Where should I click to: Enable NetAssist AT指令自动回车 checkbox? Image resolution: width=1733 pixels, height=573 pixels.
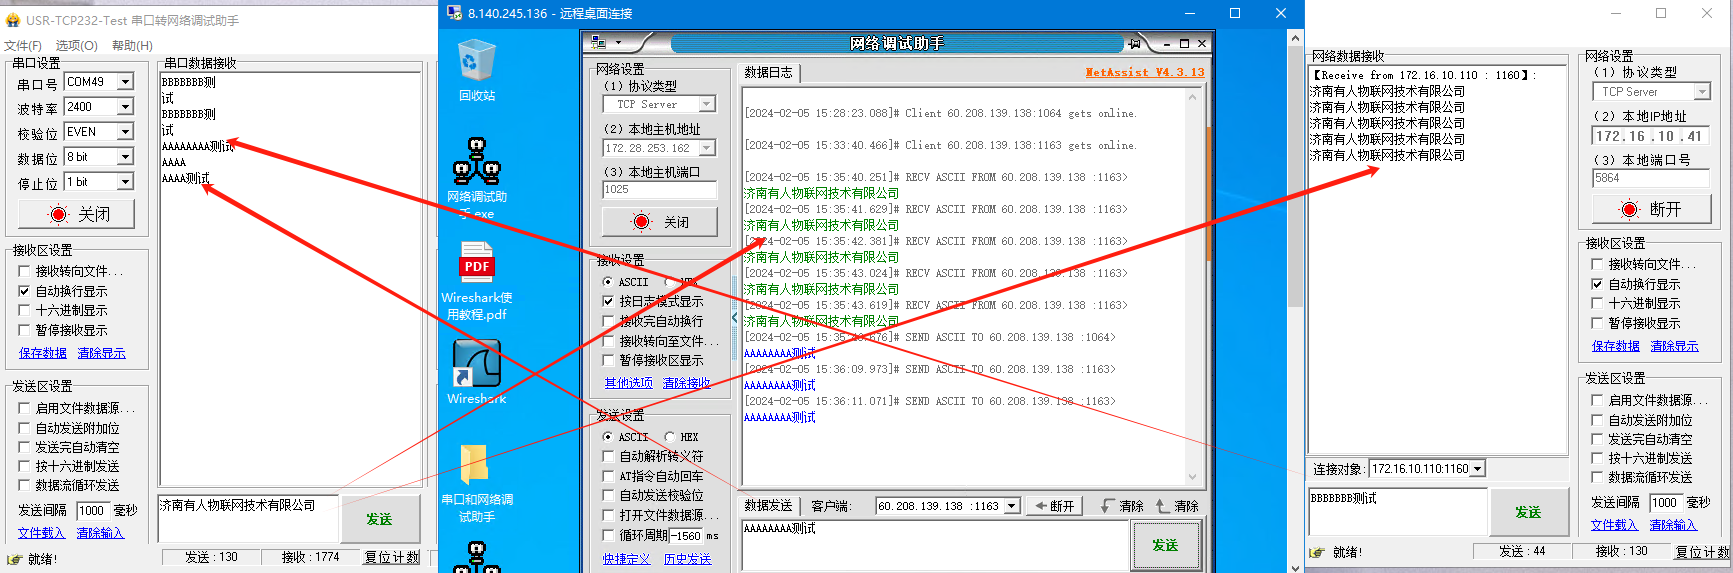[608, 476]
